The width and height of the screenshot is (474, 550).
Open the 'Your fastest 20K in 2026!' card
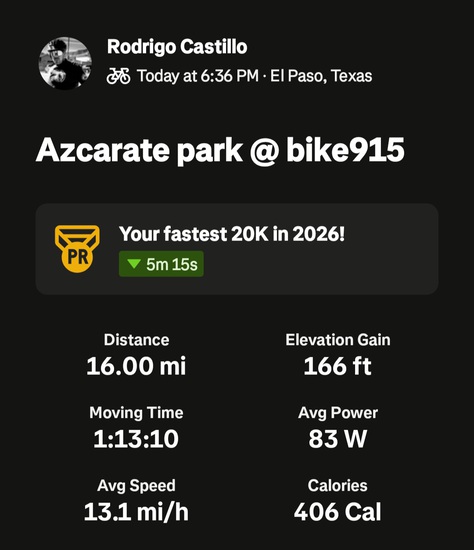(x=237, y=249)
